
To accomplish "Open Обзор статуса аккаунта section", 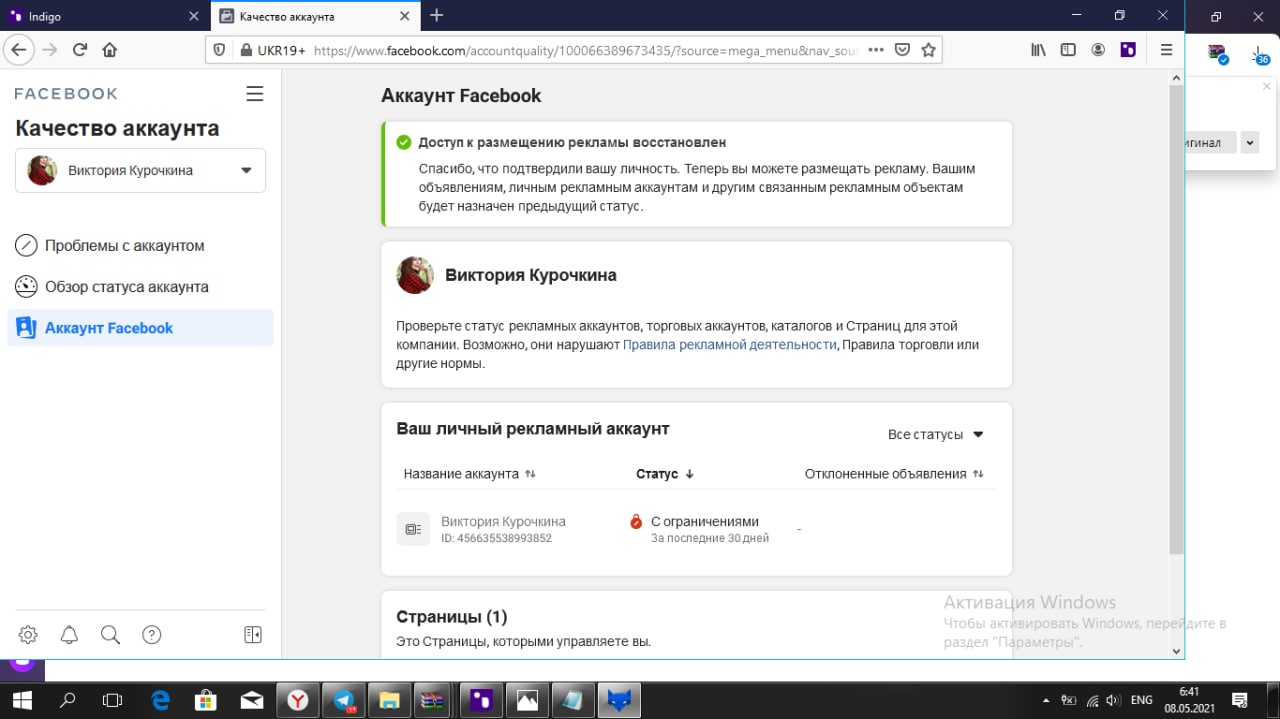I will pos(127,286).
